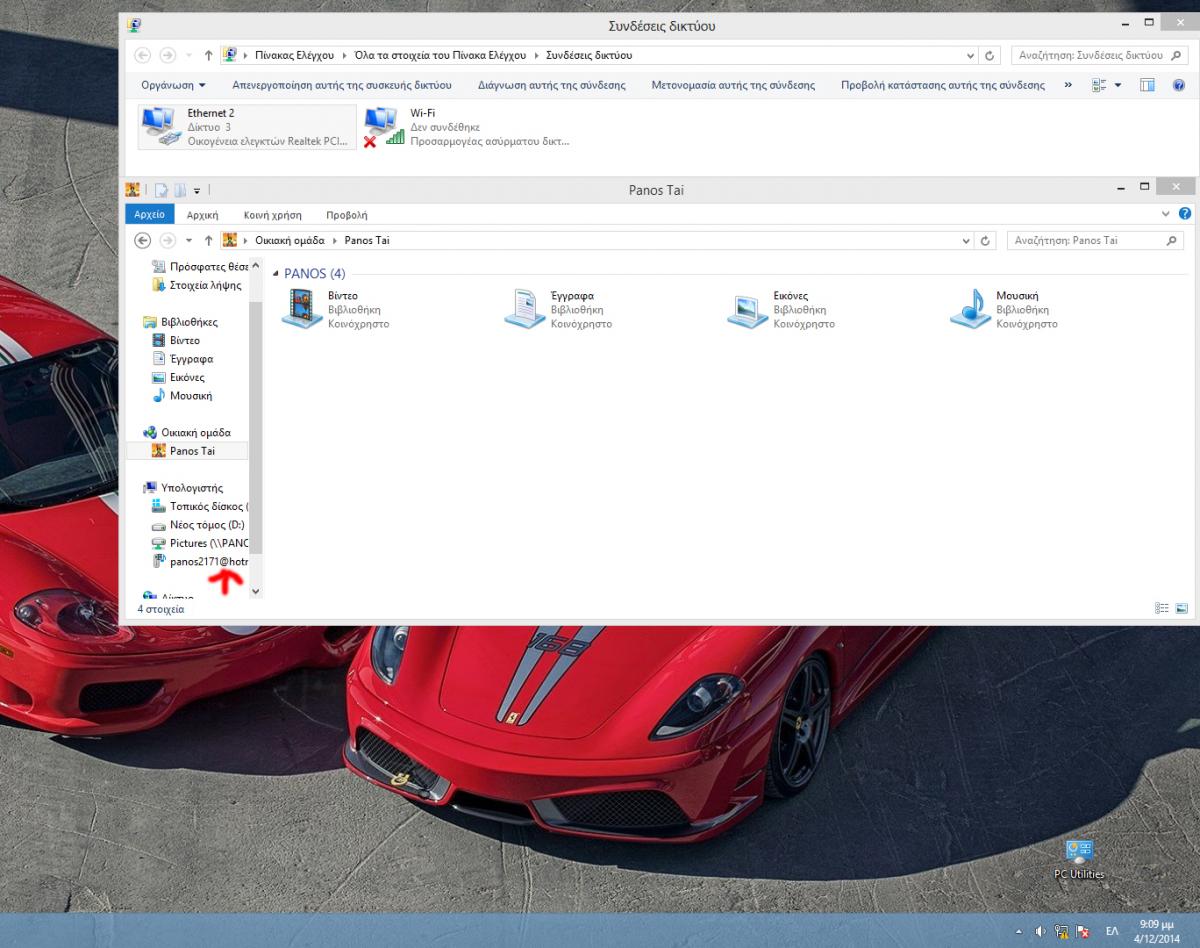Open the Οργάνωση dropdown menu

173,85
